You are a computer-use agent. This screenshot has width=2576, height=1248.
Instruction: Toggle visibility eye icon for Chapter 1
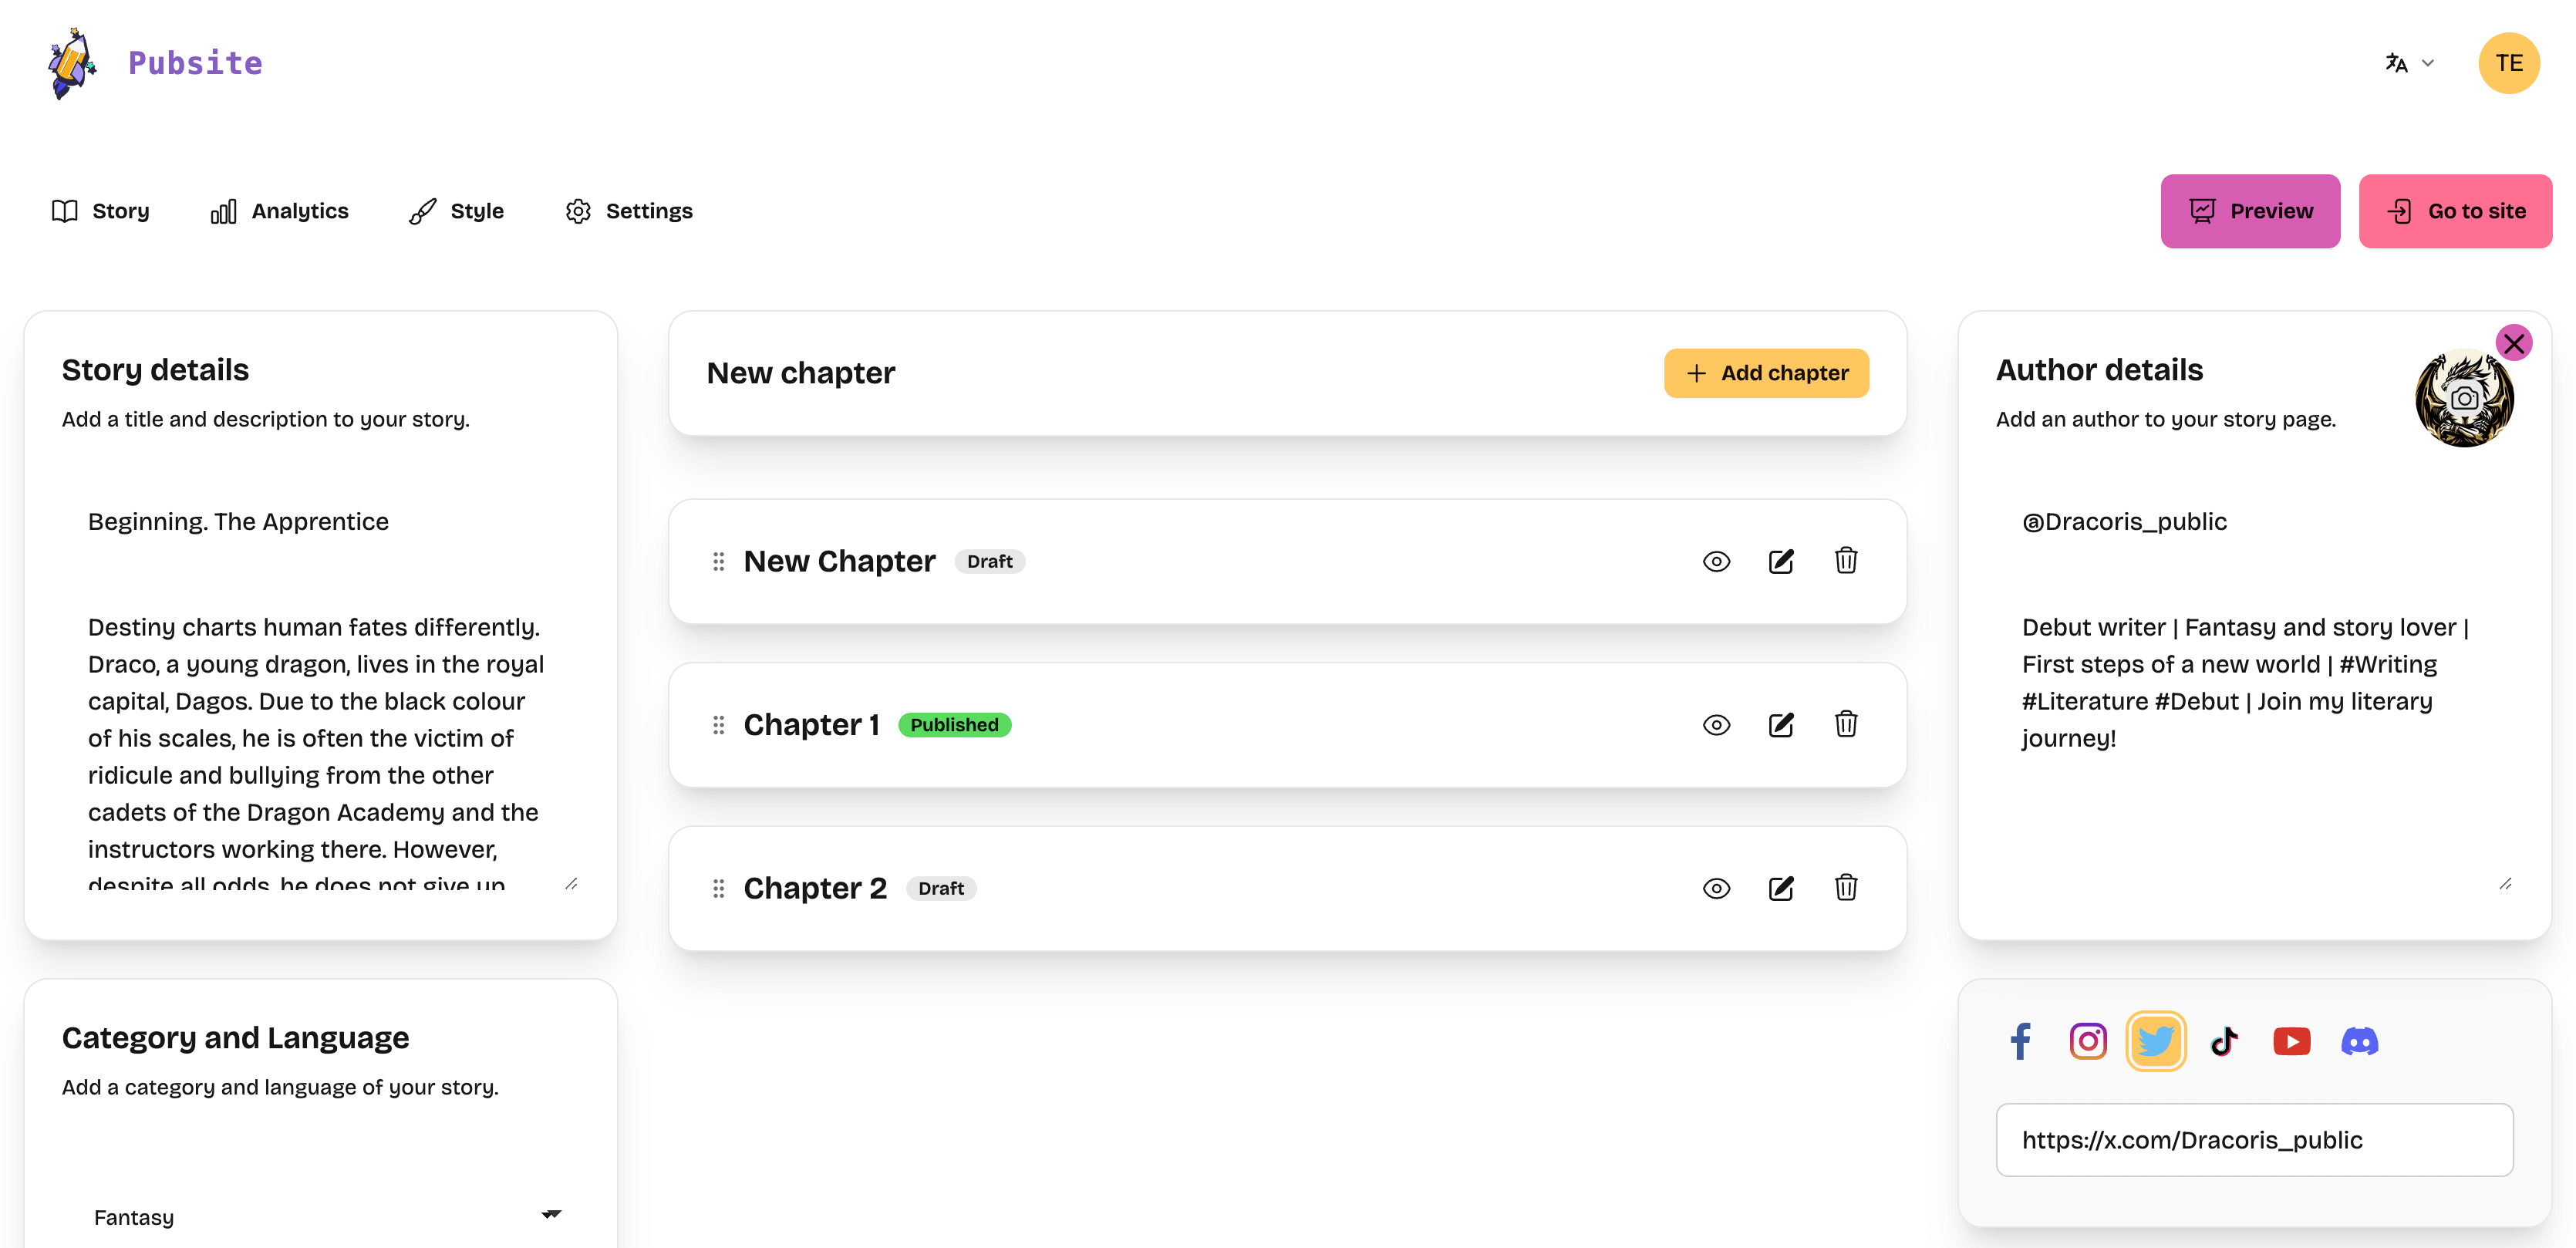coord(1717,724)
